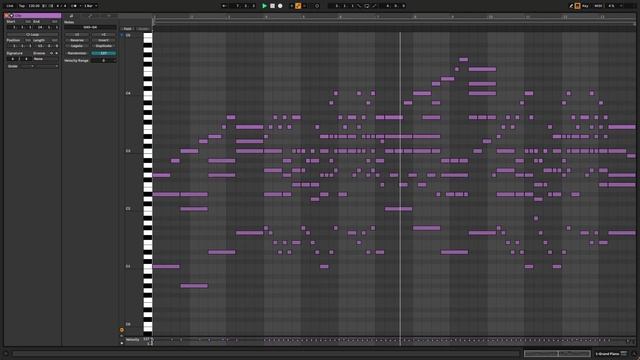Toggle the detail view icon at the bottom right
The height and width of the screenshot is (360, 640).
(634, 353)
